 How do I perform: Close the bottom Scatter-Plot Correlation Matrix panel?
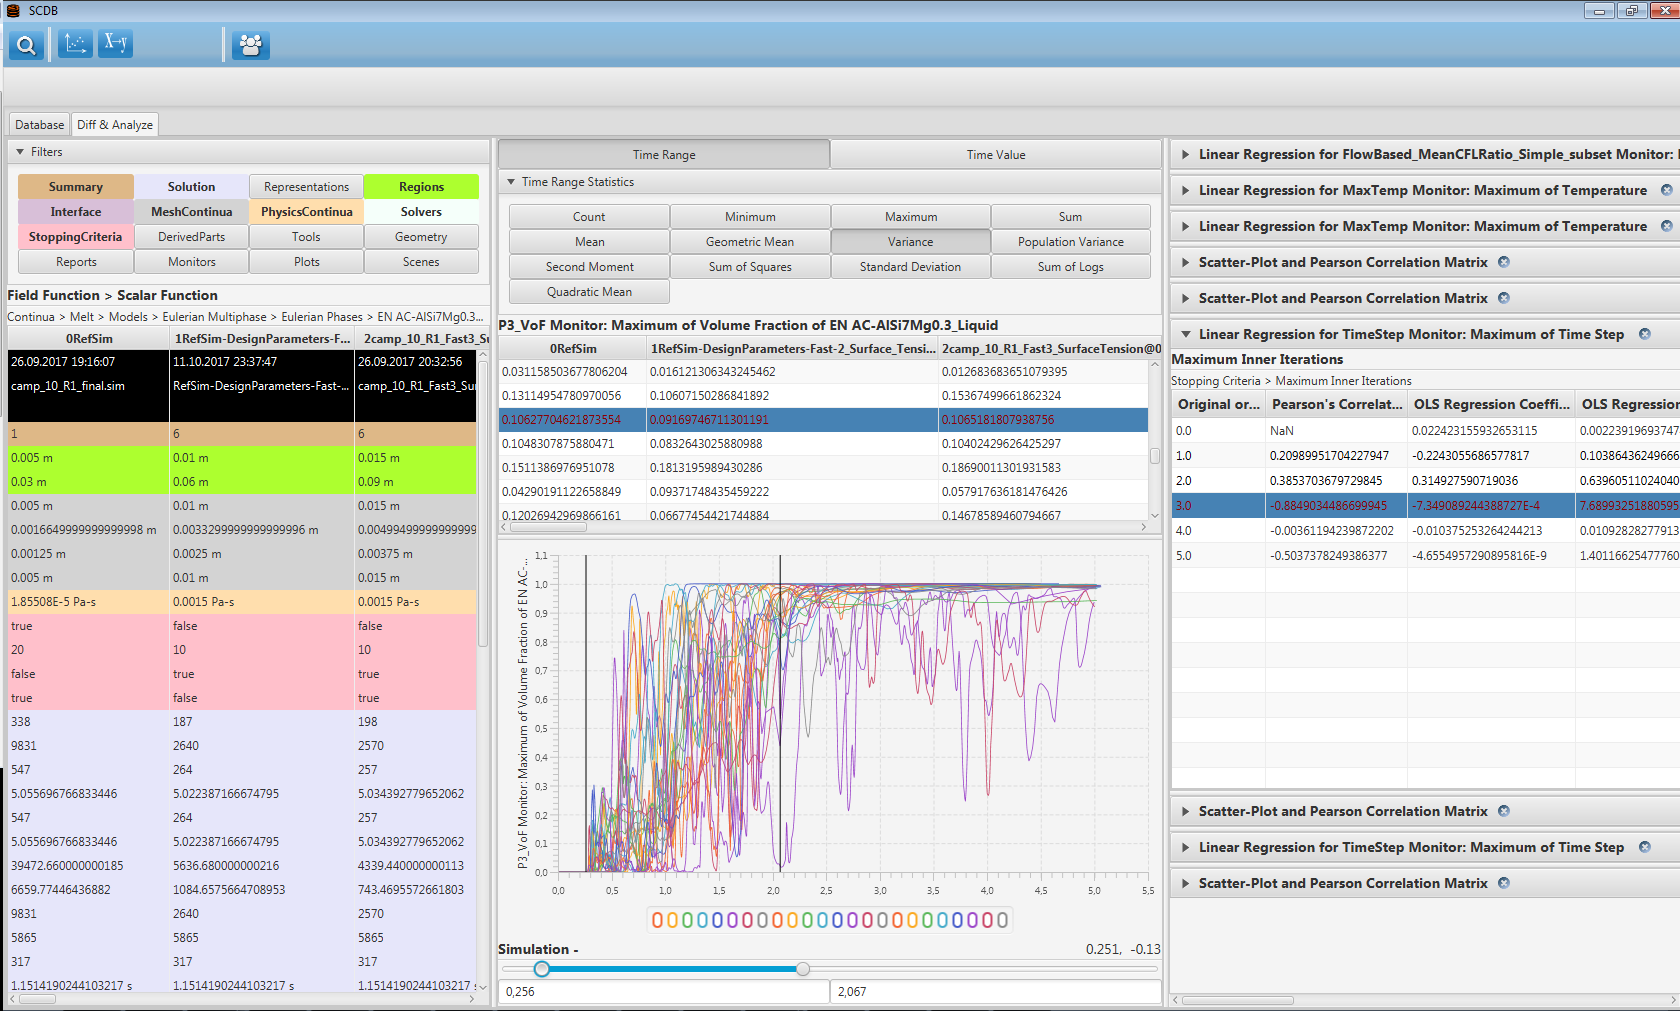(x=1504, y=883)
